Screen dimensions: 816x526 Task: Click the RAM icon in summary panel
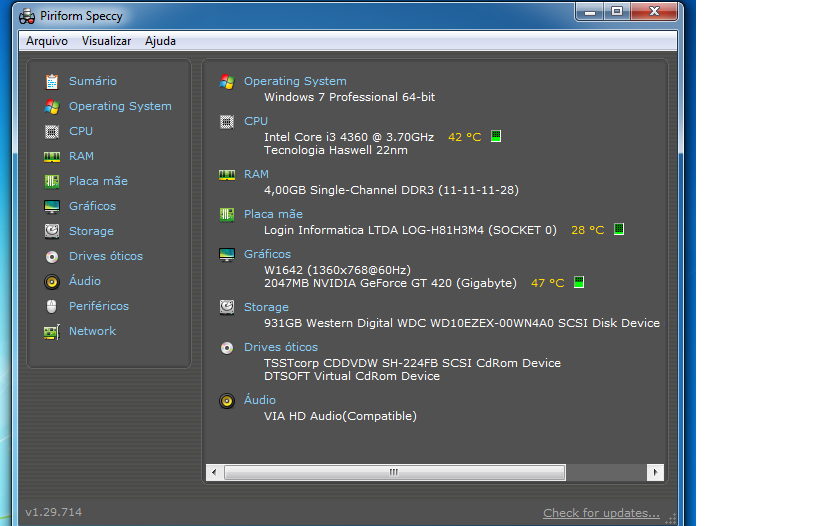point(227,175)
